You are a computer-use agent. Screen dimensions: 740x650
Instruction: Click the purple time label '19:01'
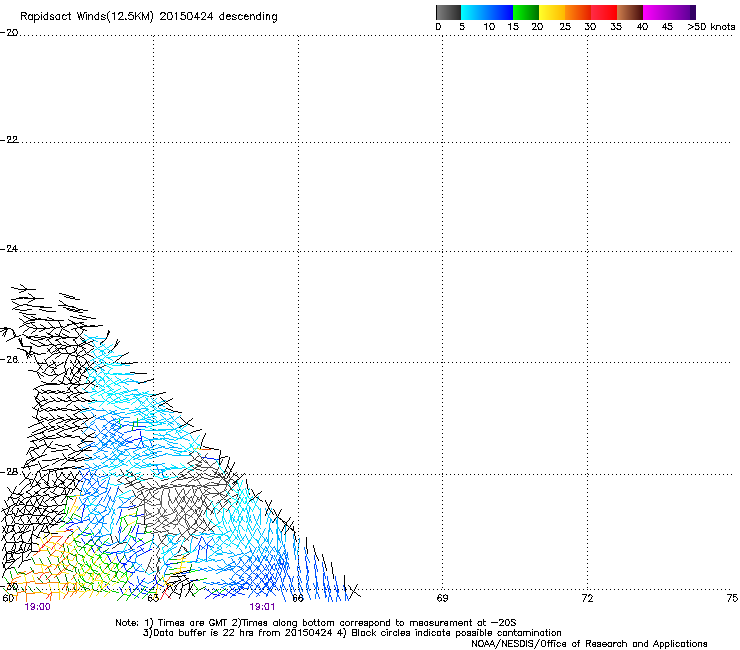(x=262, y=607)
